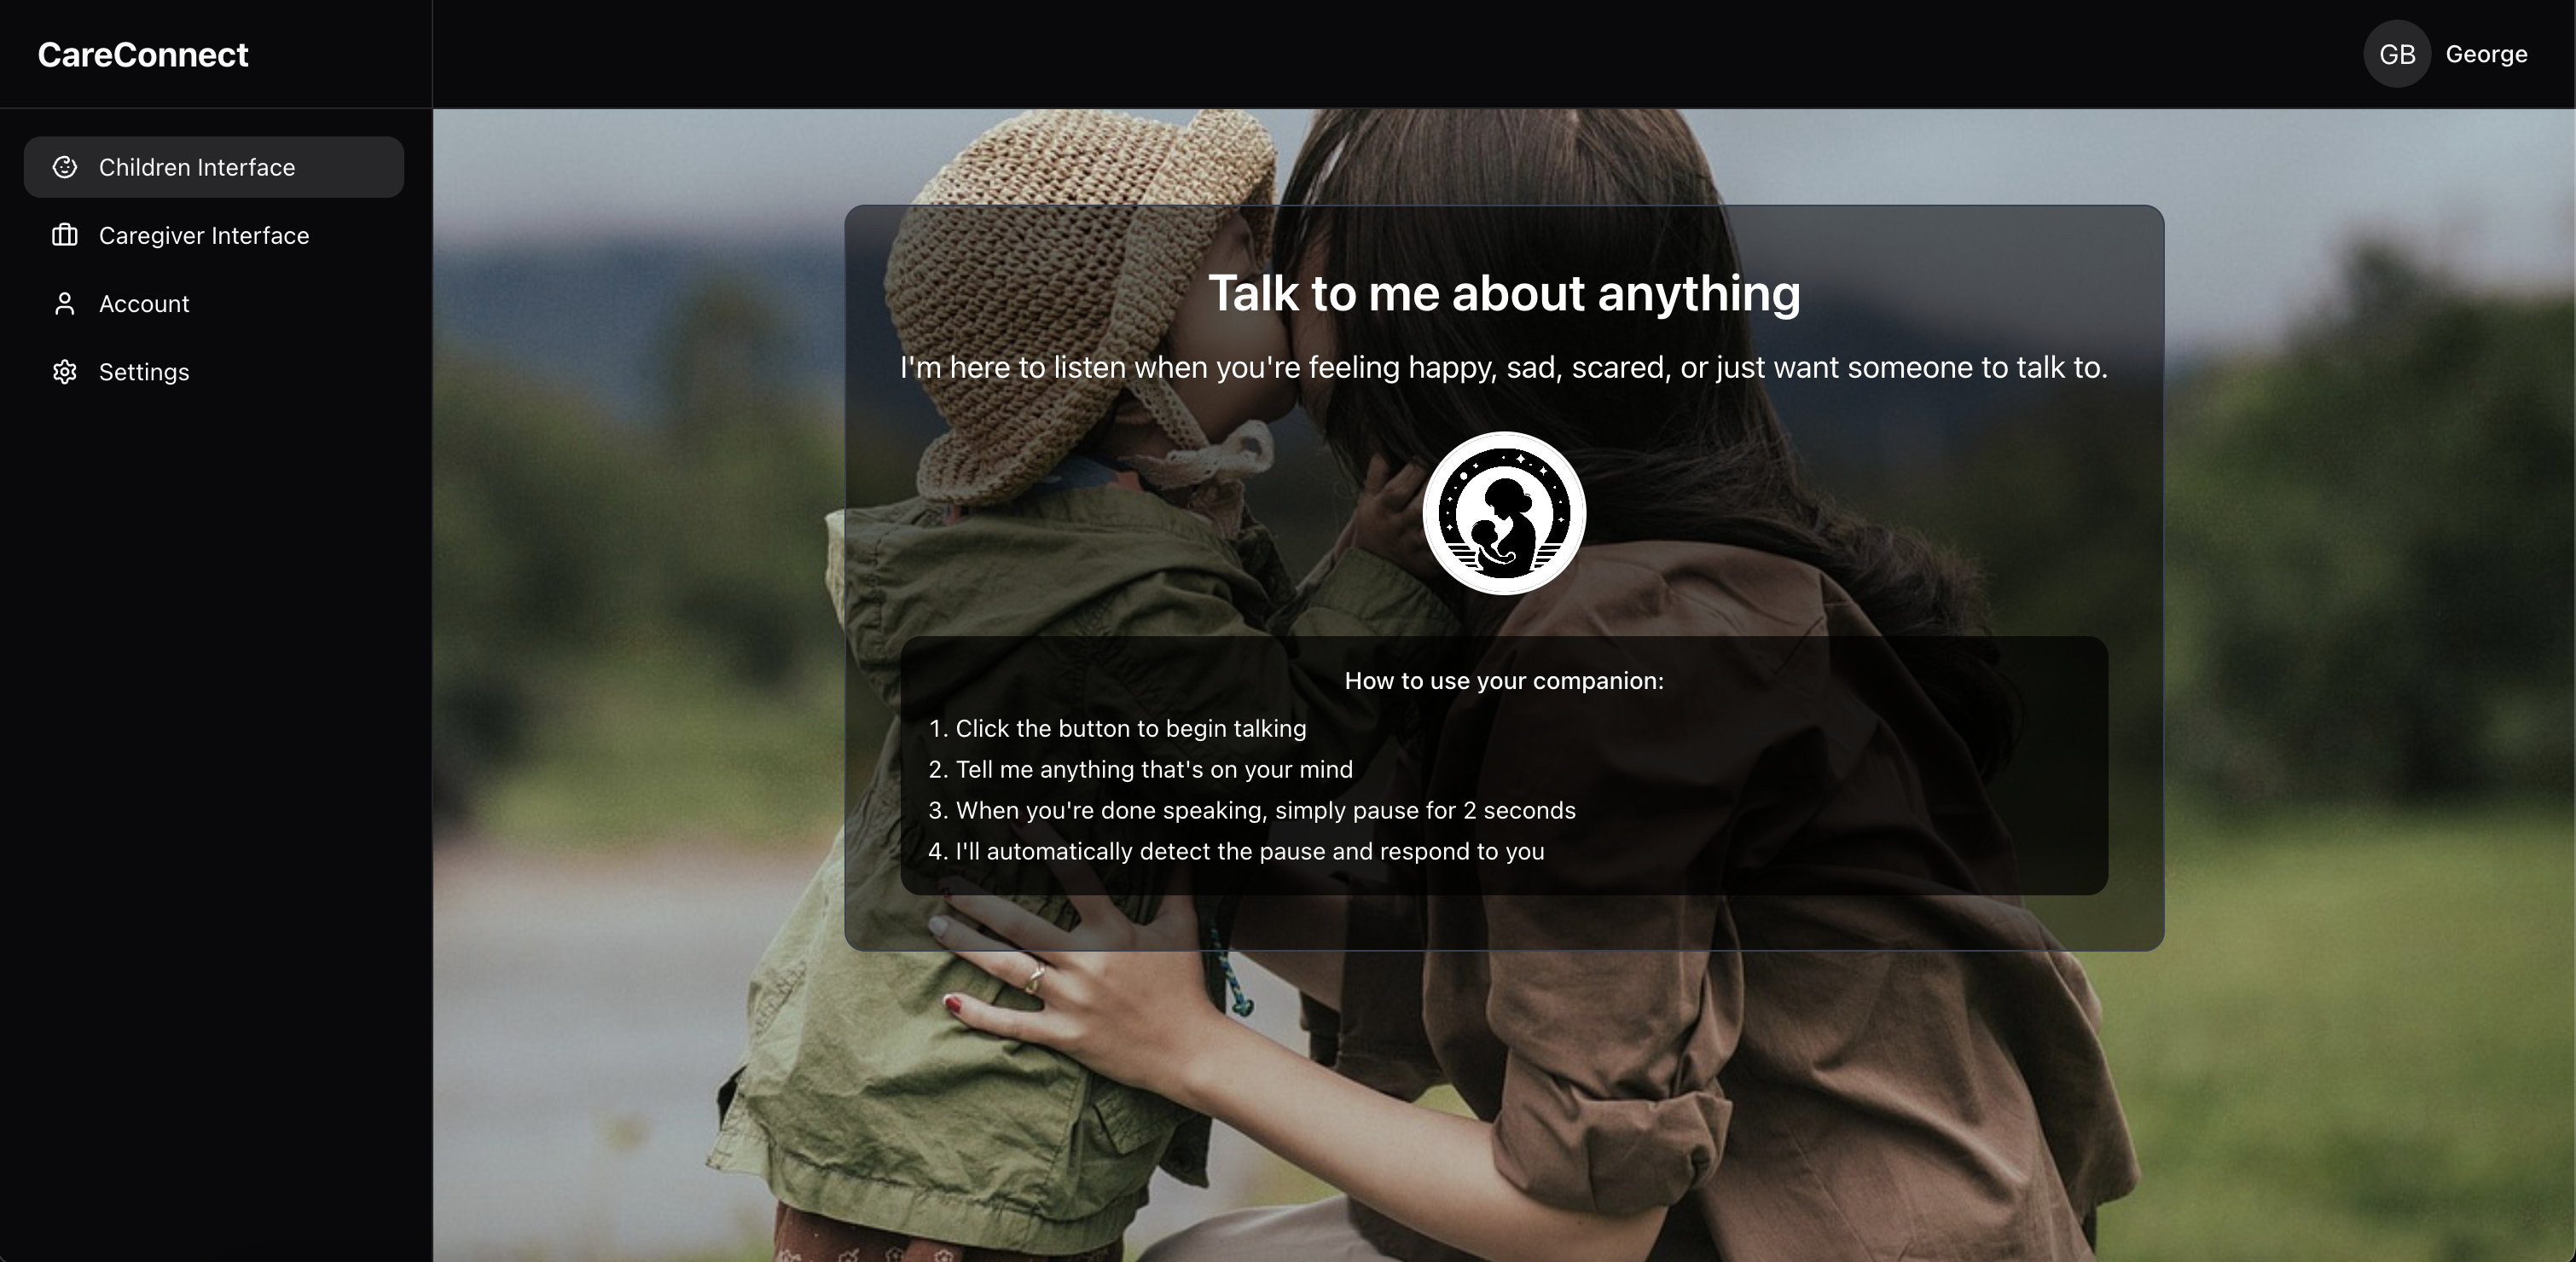Screen dimensions: 2576x1262
Task: Switch to the Caregiver Interface label
Action: pyautogui.click(x=204, y=235)
